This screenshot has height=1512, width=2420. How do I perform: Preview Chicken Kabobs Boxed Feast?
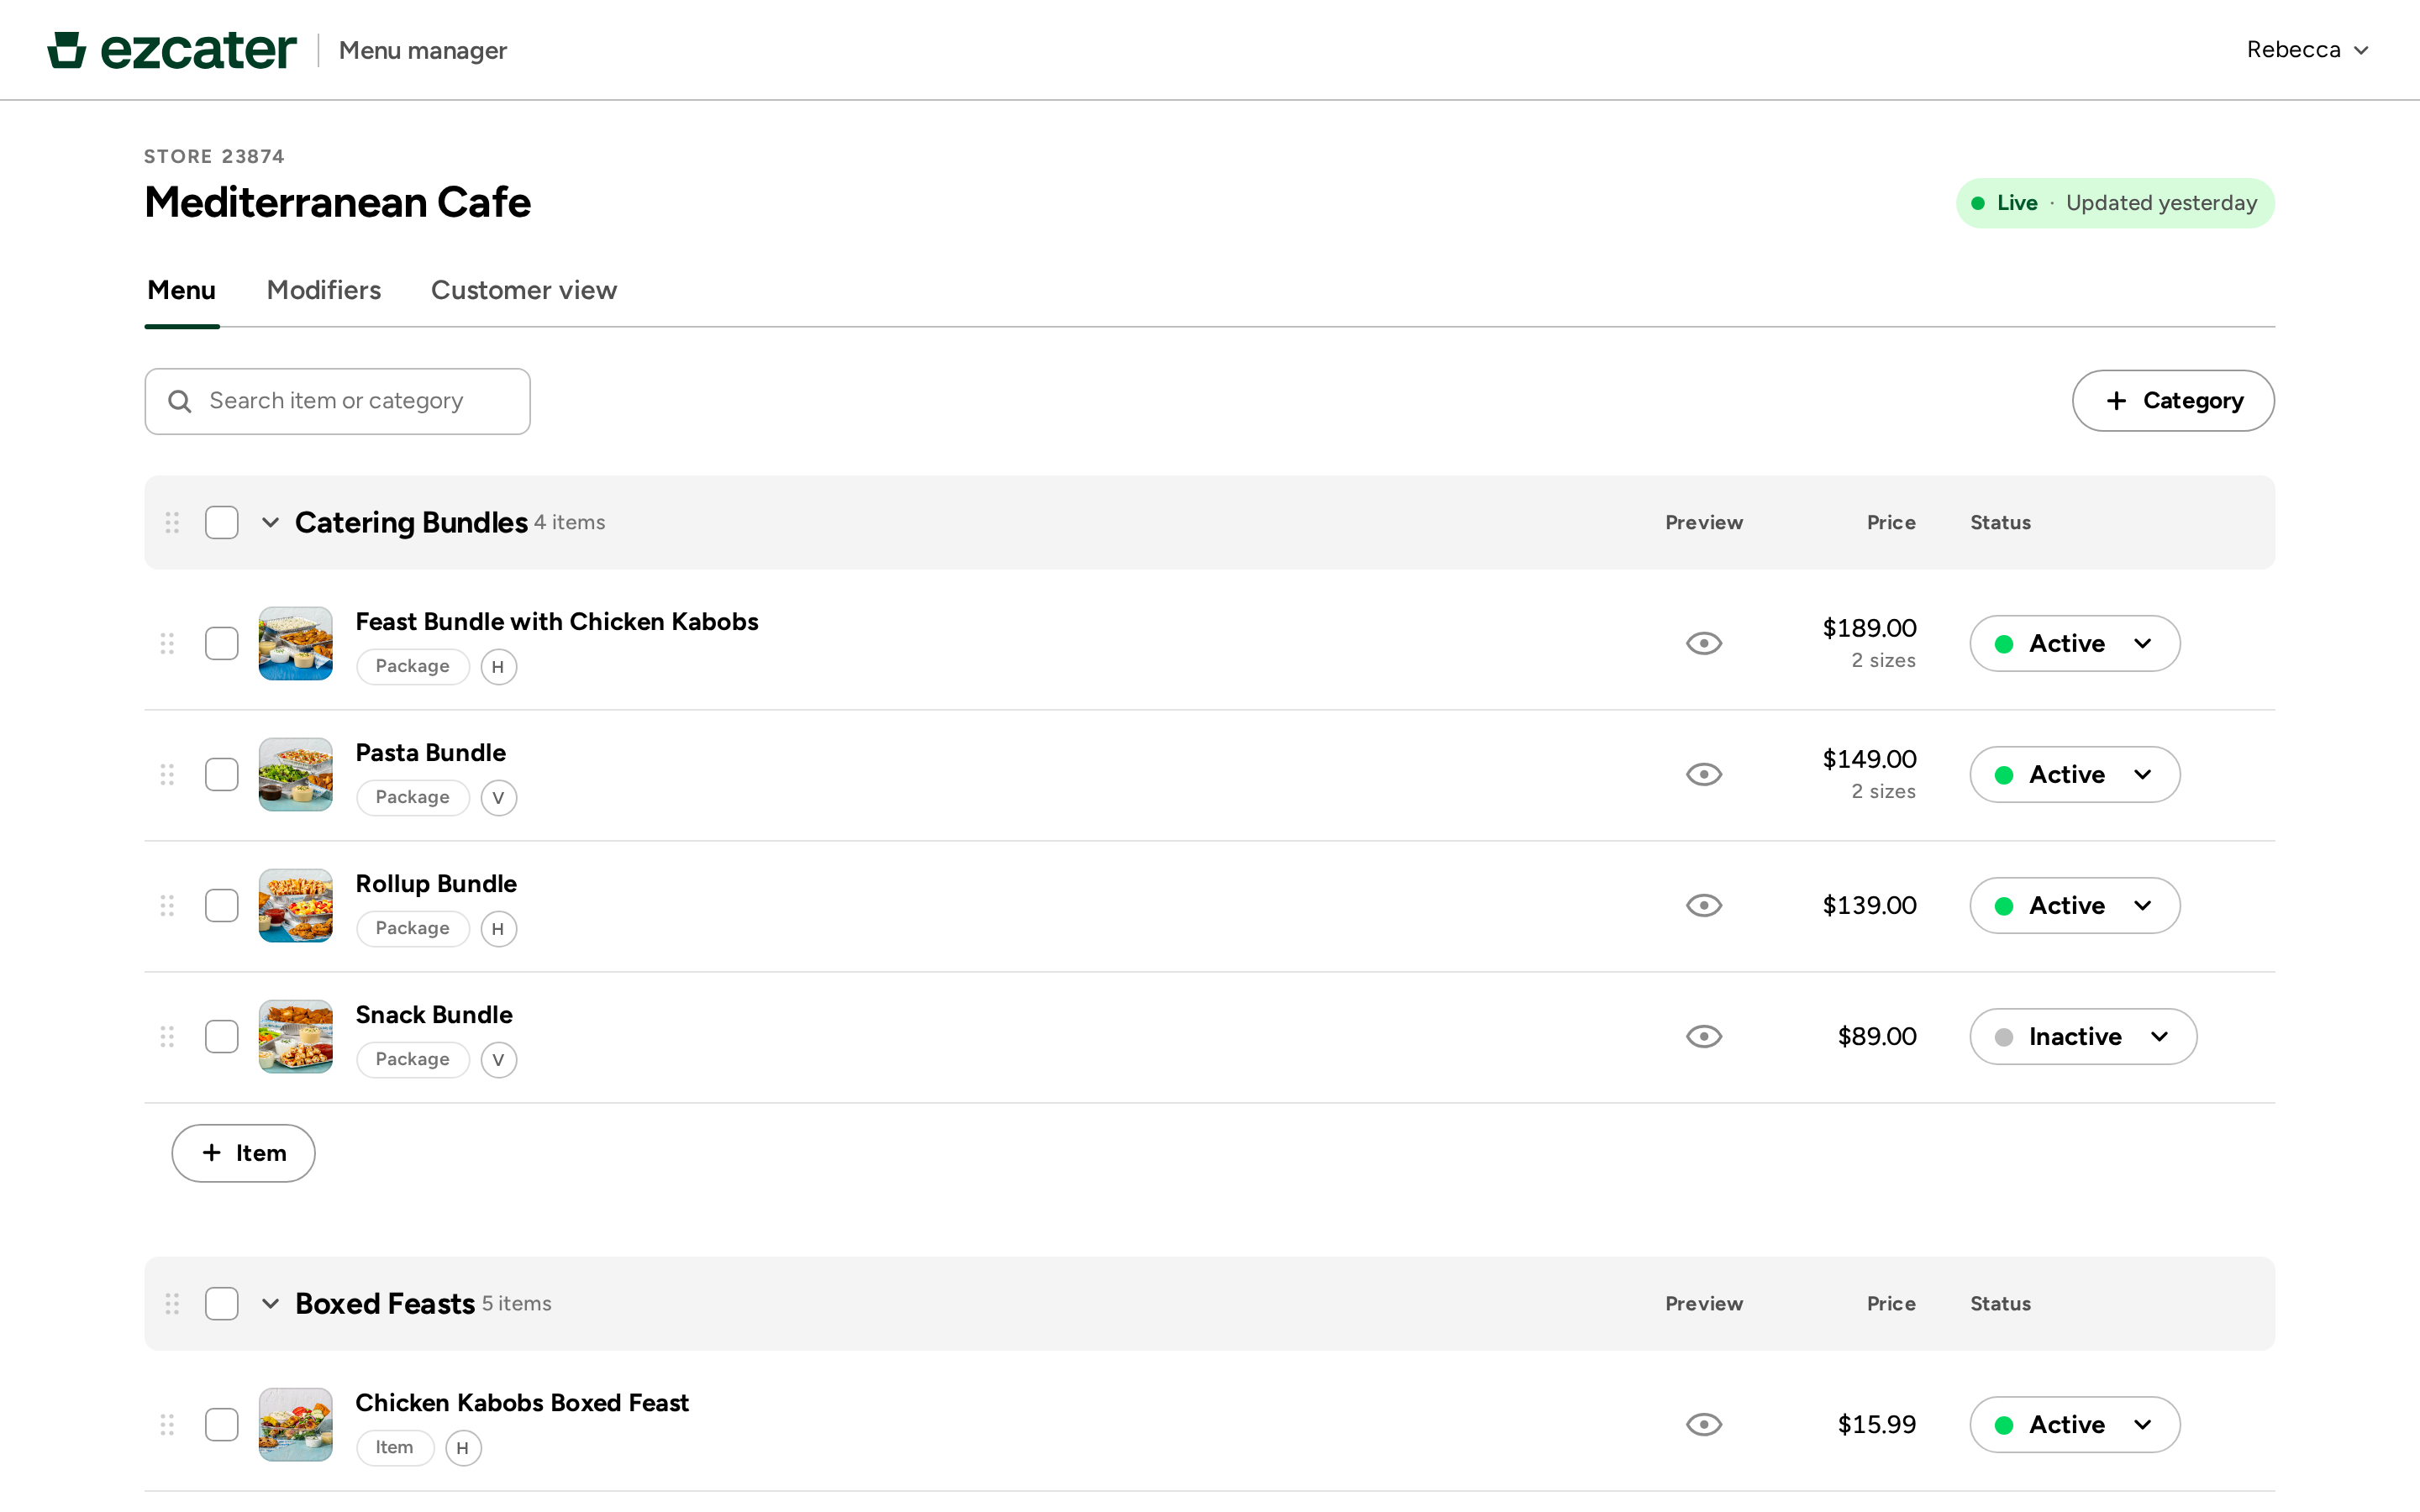click(x=1704, y=1424)
